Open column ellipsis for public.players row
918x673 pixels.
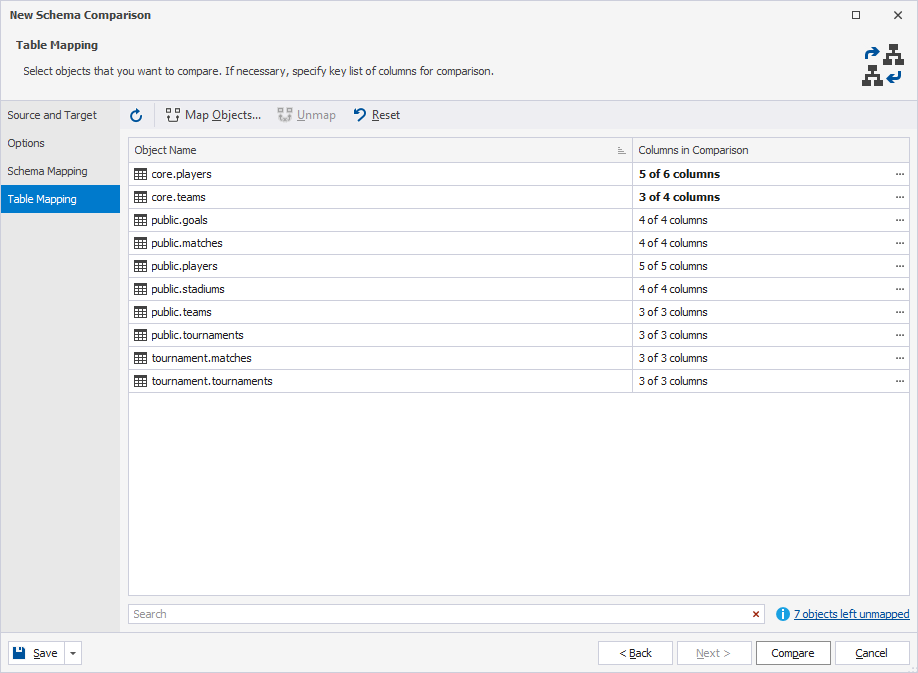900,266
